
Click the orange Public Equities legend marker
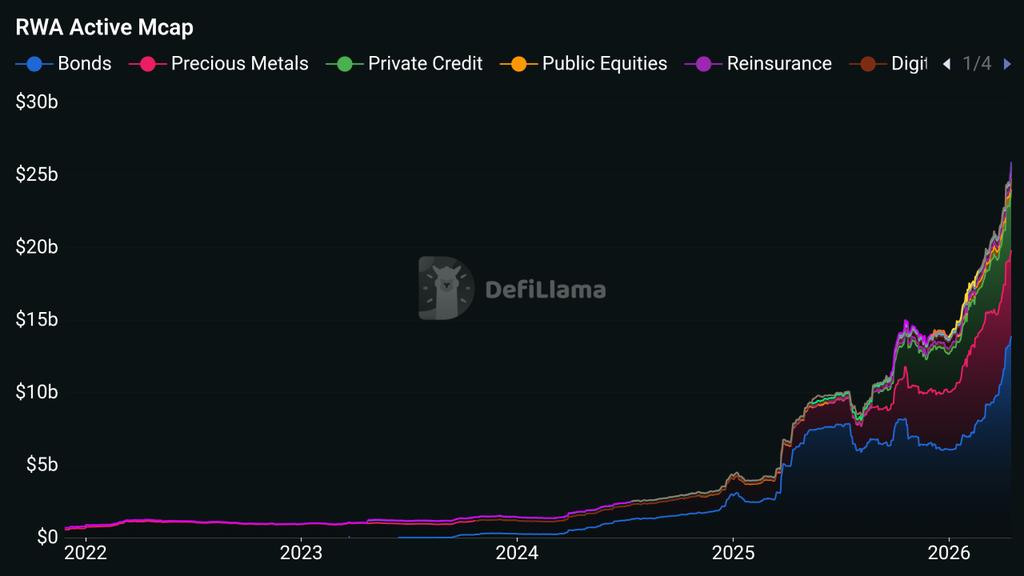518,64
